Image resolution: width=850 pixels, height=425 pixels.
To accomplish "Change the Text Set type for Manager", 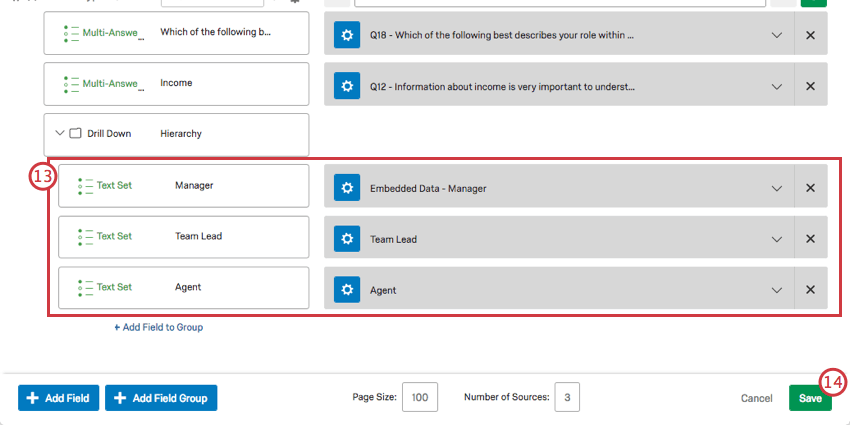I will click(x=105, y=185).
